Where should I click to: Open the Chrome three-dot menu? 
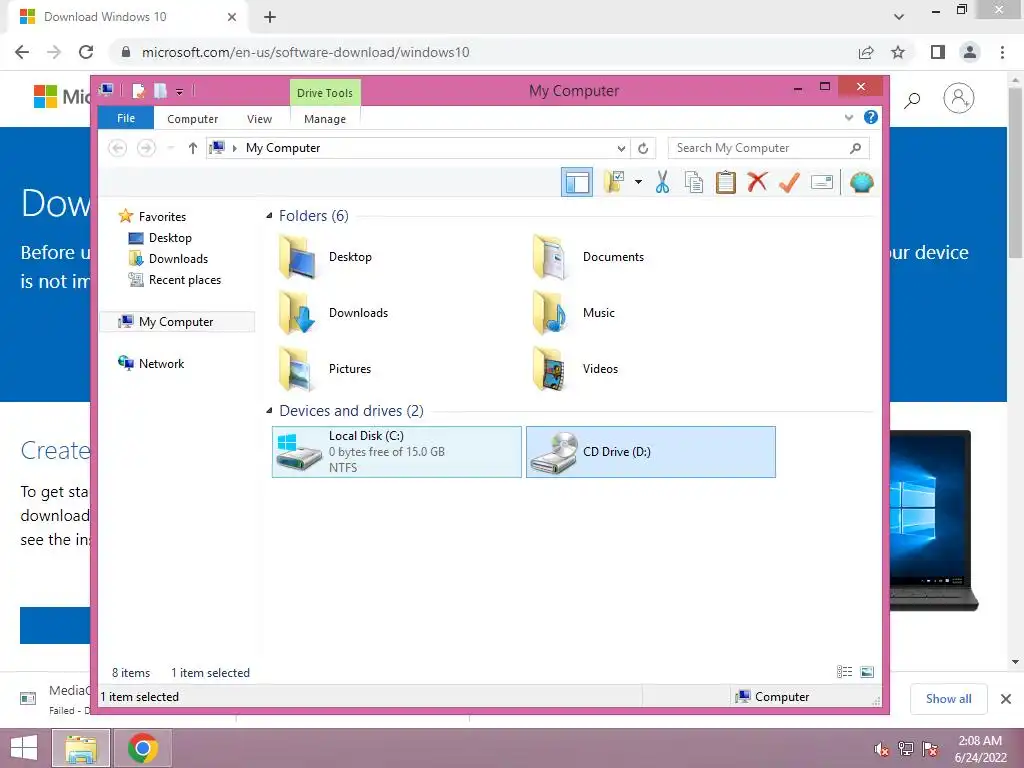coord(1002,52)
